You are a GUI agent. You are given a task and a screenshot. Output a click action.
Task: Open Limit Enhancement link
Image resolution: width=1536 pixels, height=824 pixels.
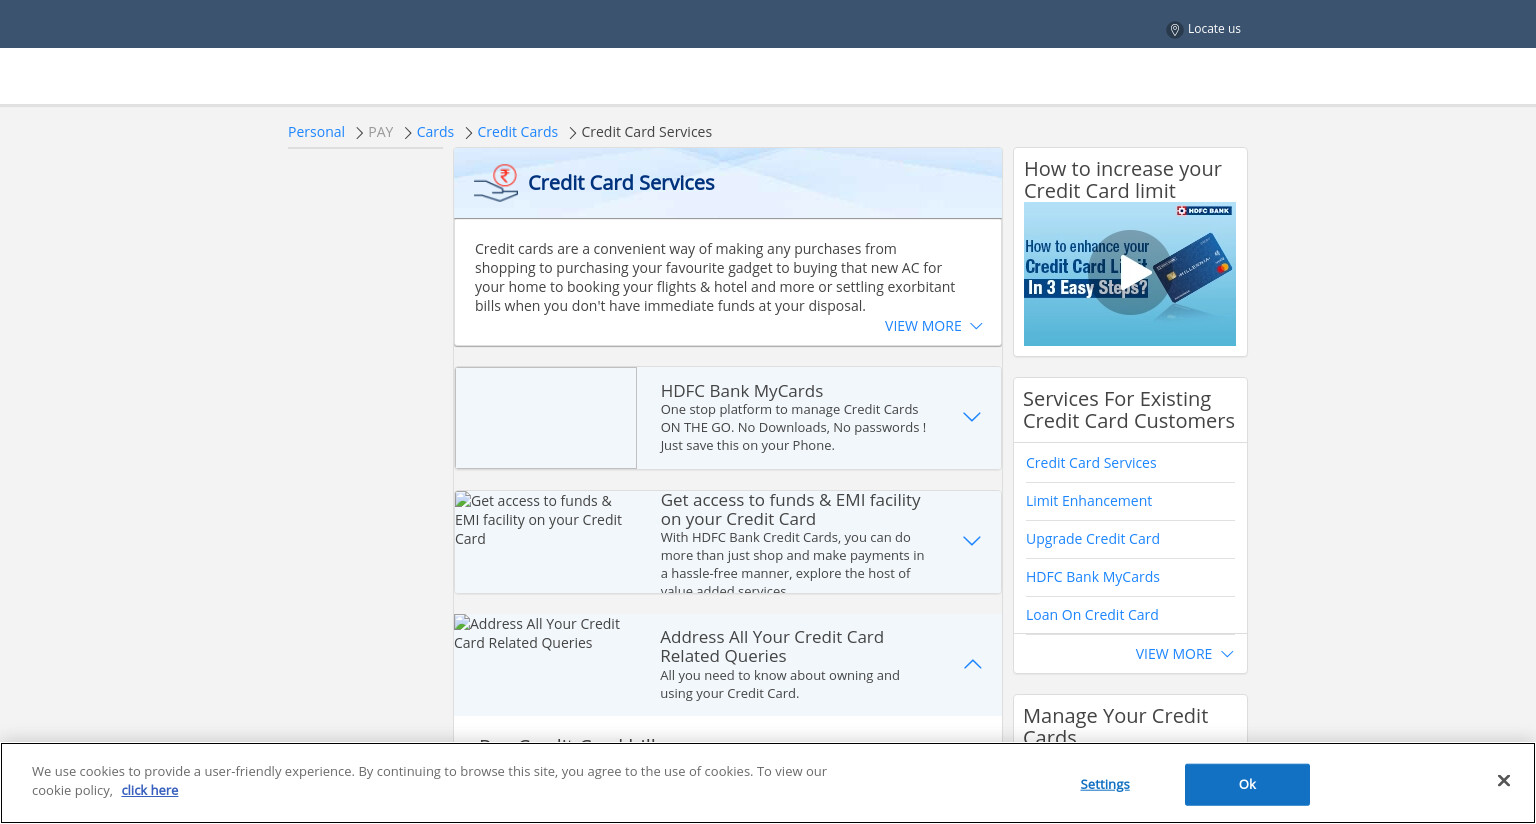click(1089, 501)
